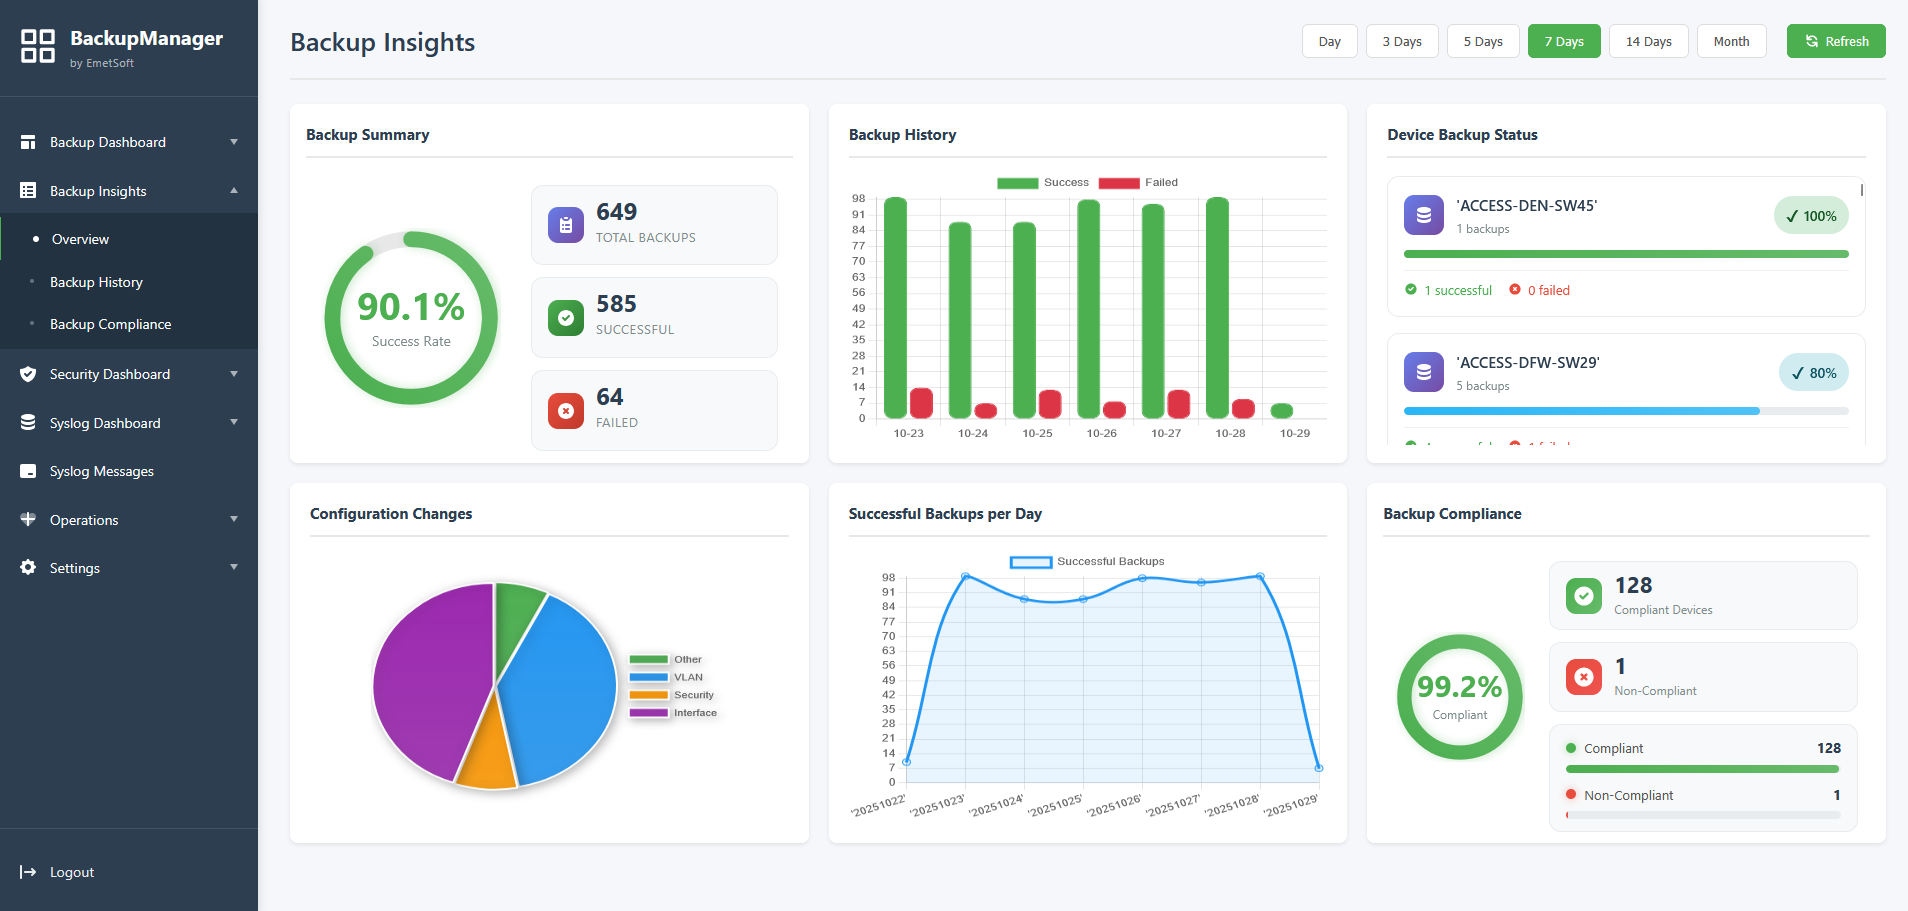Expand the Security Dashboard menu
The height and width of the screenshot is (911, 1908).
tap(234, 373)
